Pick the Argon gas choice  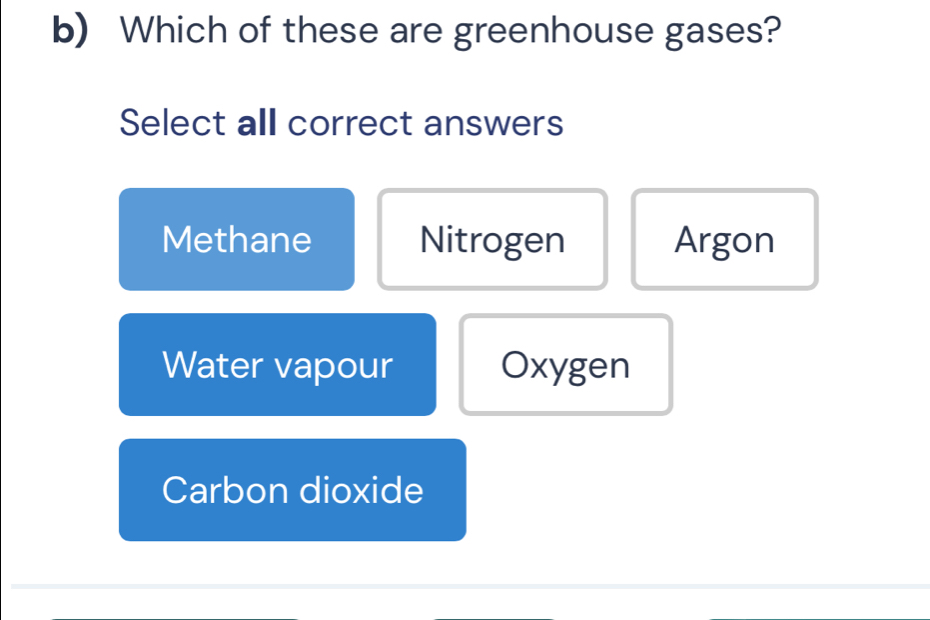pyautogui.click(x=724, y=239)
